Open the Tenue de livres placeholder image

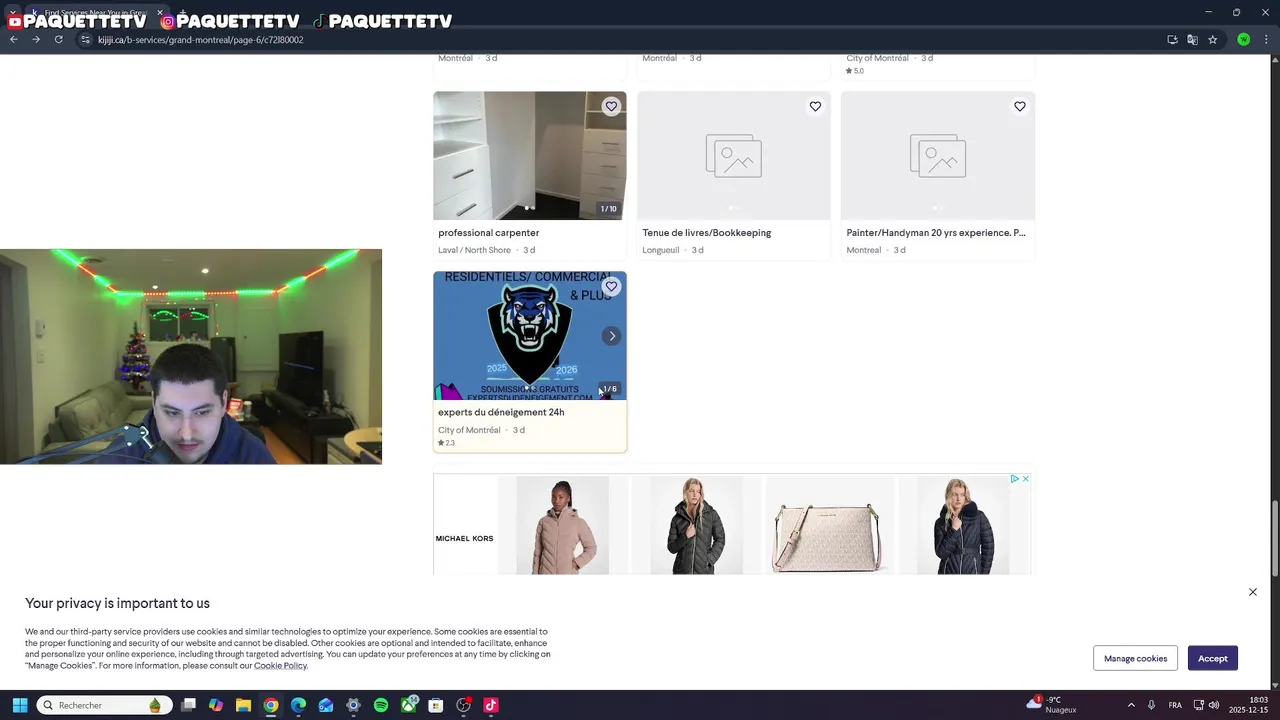pos(733,155)
